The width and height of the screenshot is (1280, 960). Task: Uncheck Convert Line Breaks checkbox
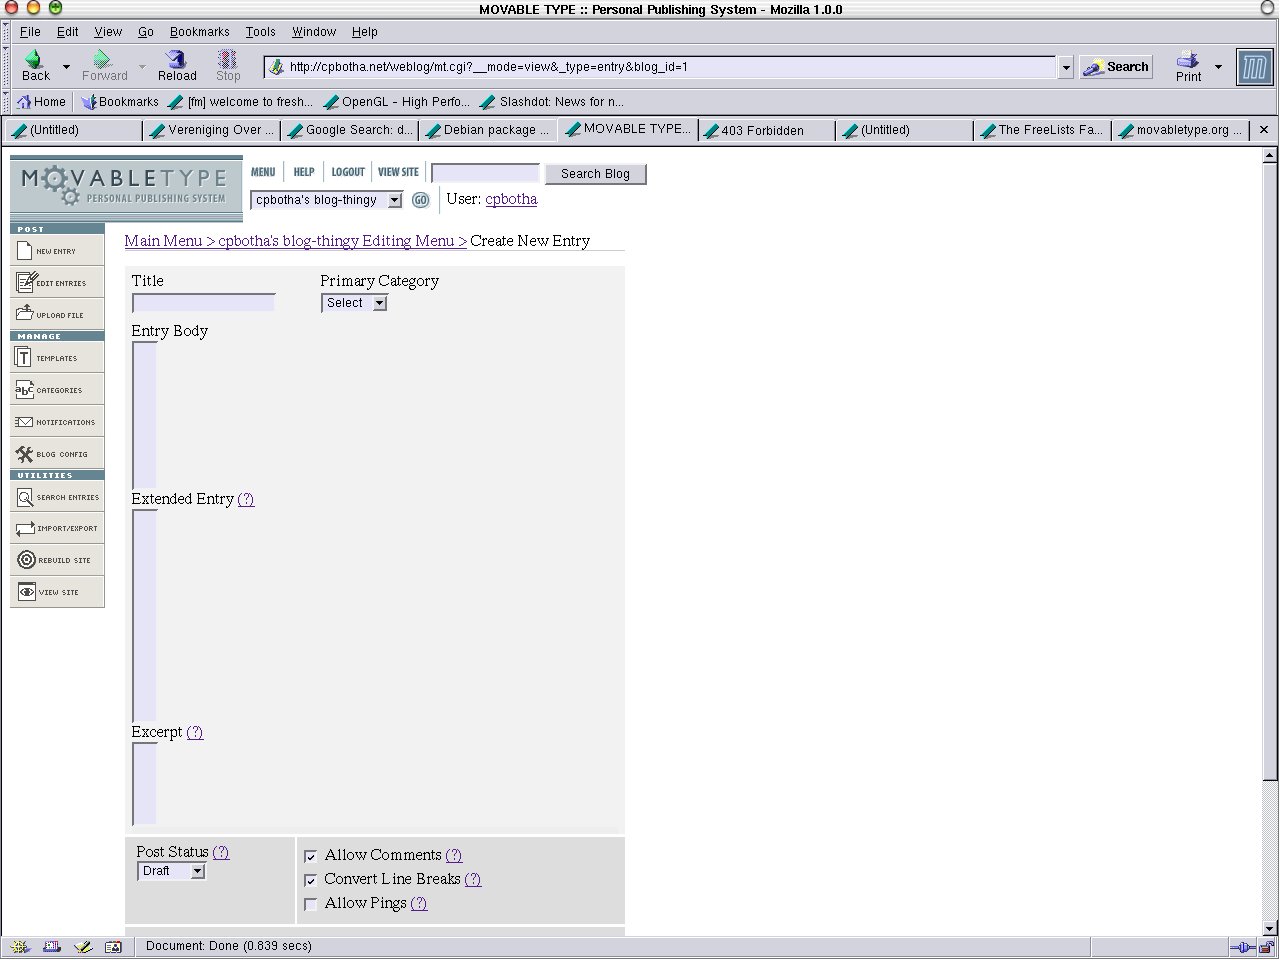click(x=310, y=880)
